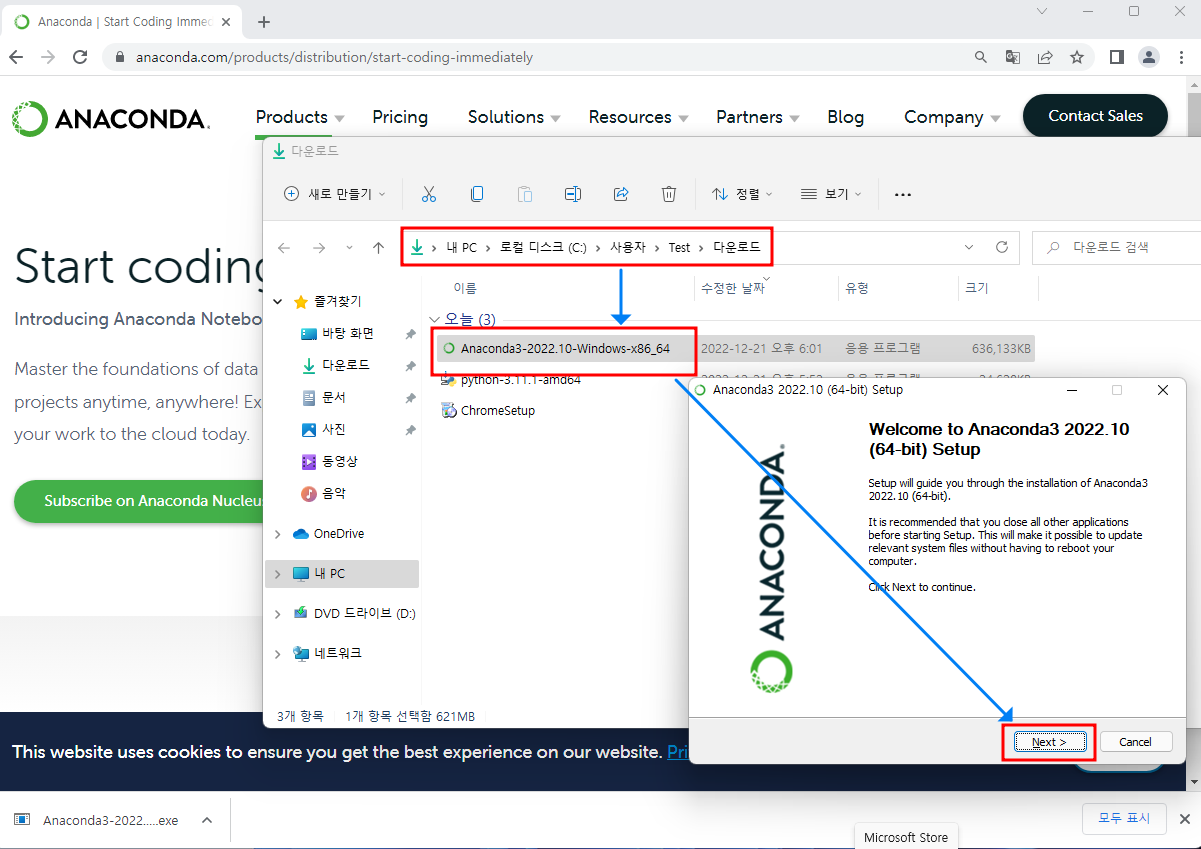Bookmark this page with the star icon

pyautogui.click(x=1077, y=57)
